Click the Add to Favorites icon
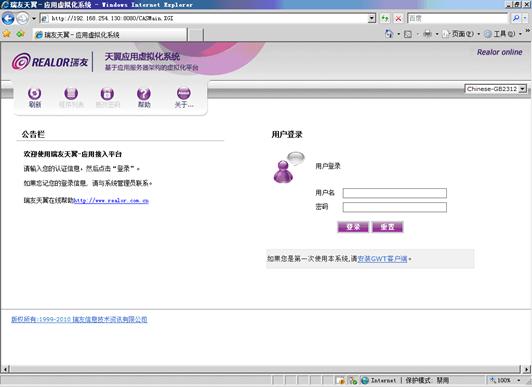The image size is (532, 387). pos(21,34)
